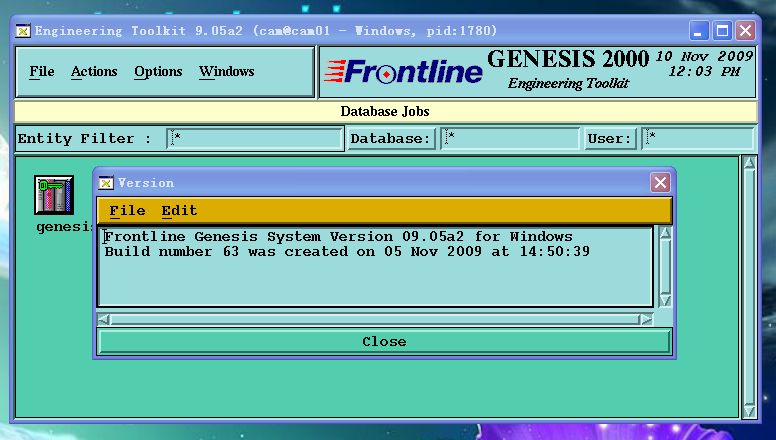
Task: Click horizontal scrollbar right arrow in Version dialog
Action: (x=646, y=320)
